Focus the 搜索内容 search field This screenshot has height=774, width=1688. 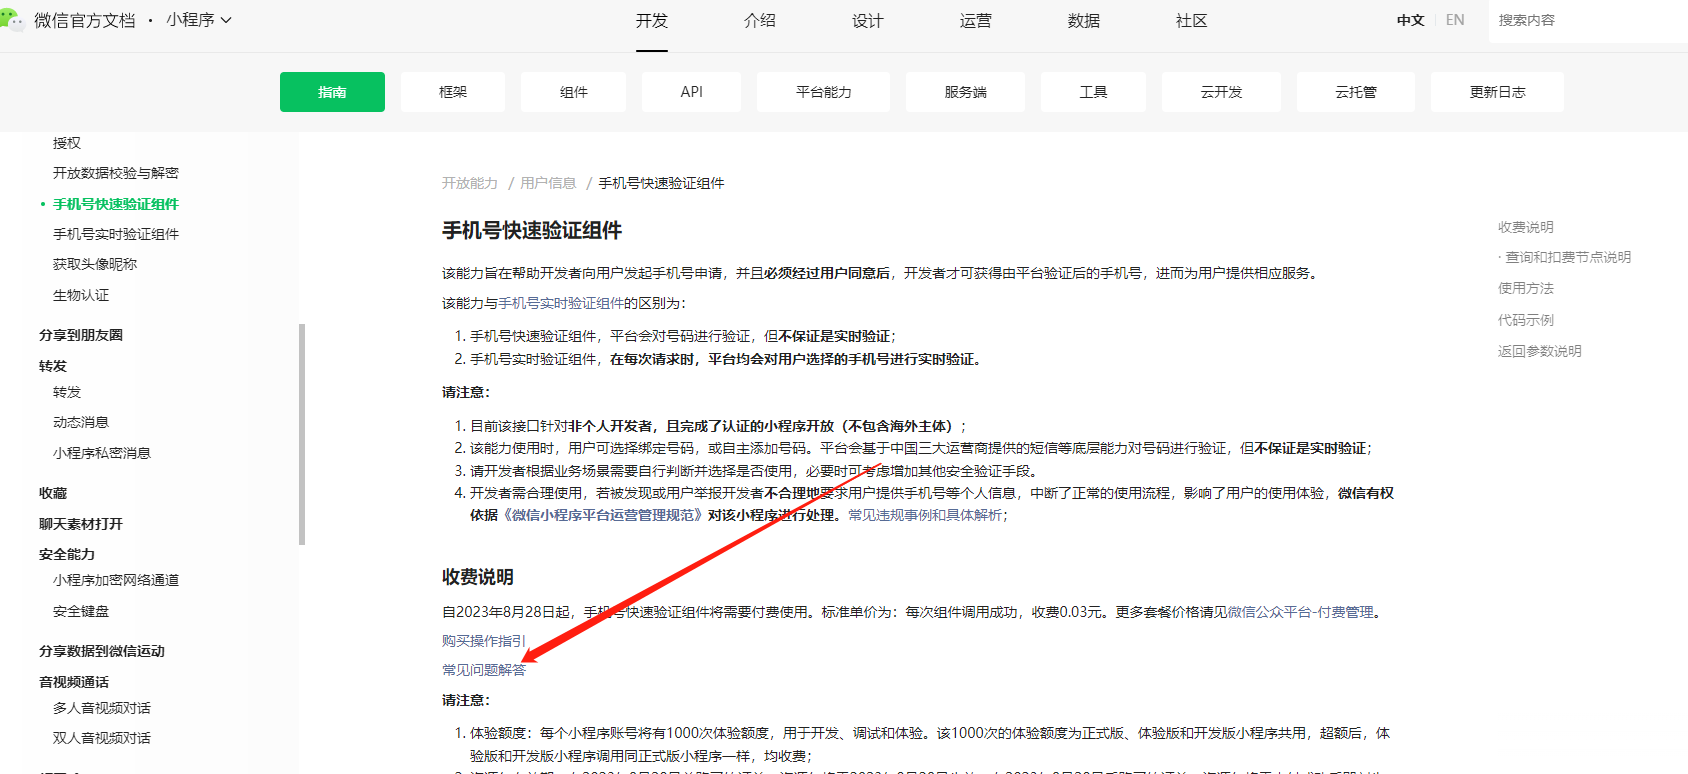click(x=1586, y=20)
